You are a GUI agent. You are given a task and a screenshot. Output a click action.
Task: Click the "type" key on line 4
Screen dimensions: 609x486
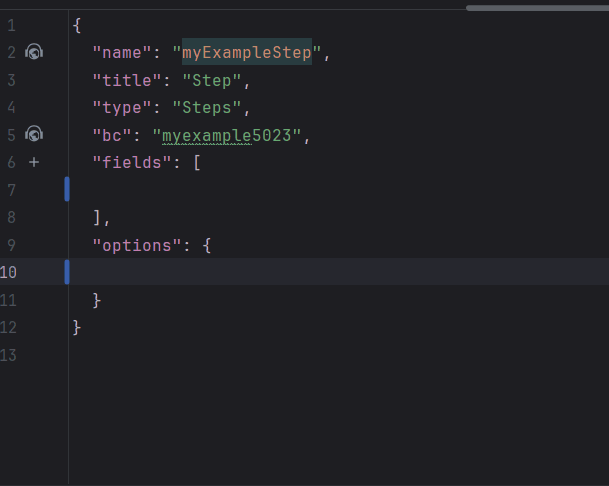(x=117, y=107)
